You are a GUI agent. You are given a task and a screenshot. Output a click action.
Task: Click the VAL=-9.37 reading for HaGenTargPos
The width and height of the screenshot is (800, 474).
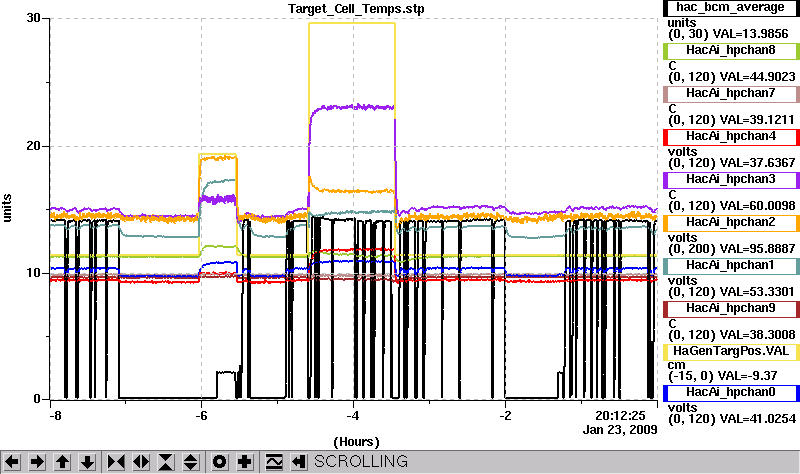[x=747, y=377]
